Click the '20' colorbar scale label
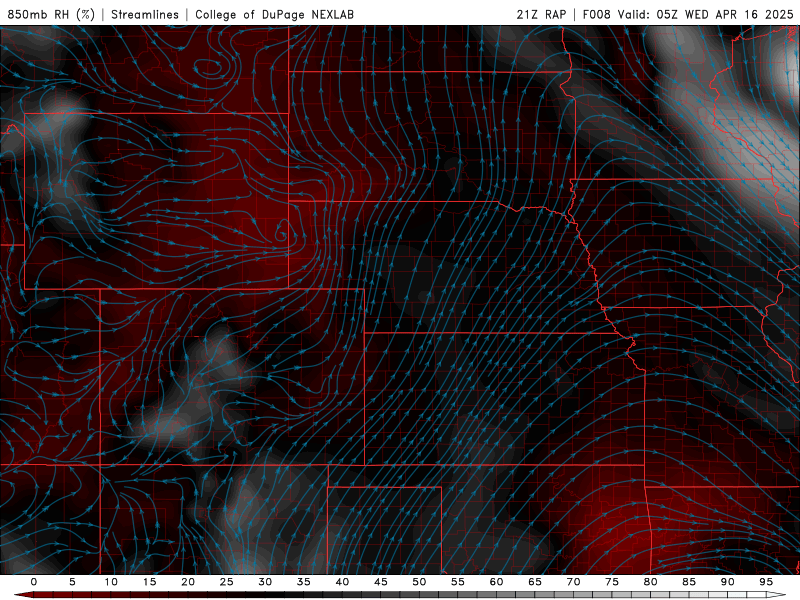Viewport: 800px width, 600px height. pyautogui.click(x=188, y=582)
